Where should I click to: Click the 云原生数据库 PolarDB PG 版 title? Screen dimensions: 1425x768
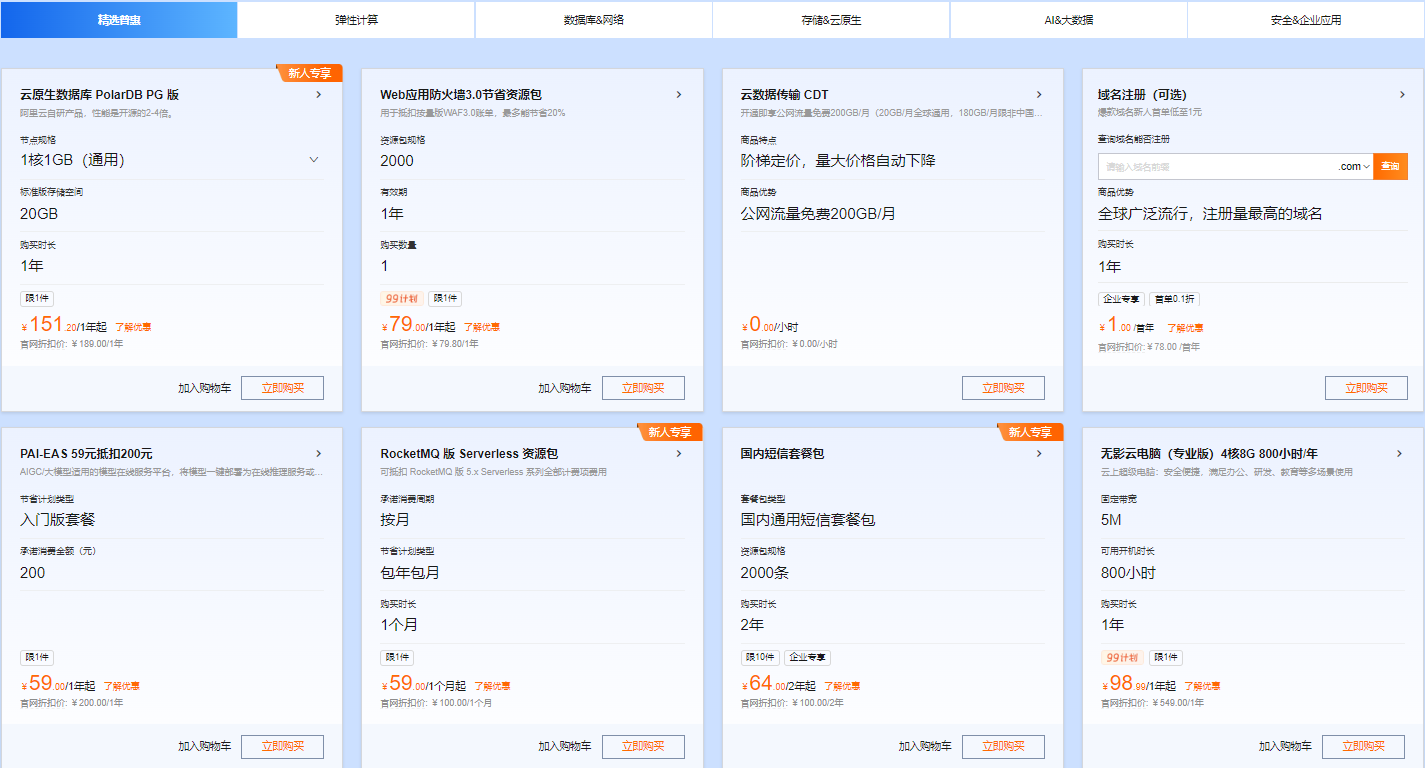click(x=100, y=95)
